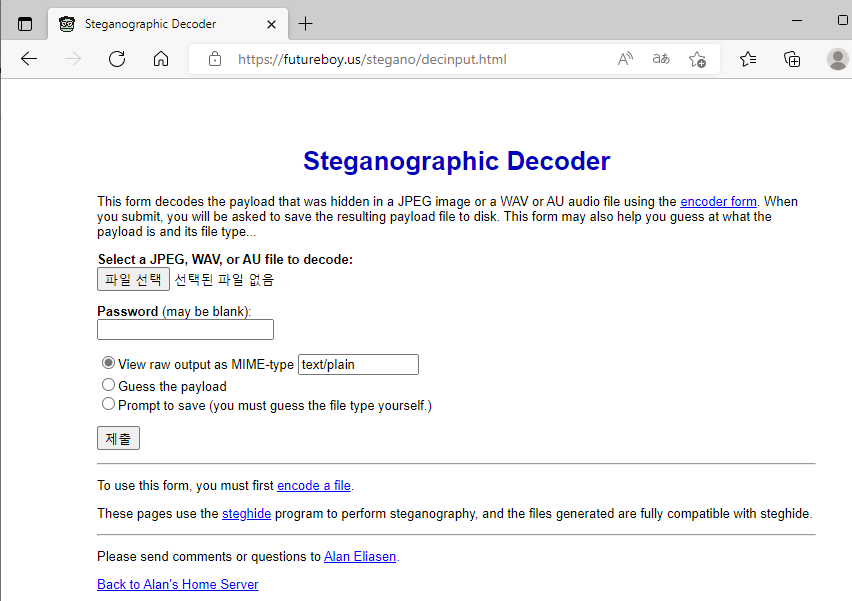Maximize the browser window
The image size is (852, 601).
coord(843,20)
